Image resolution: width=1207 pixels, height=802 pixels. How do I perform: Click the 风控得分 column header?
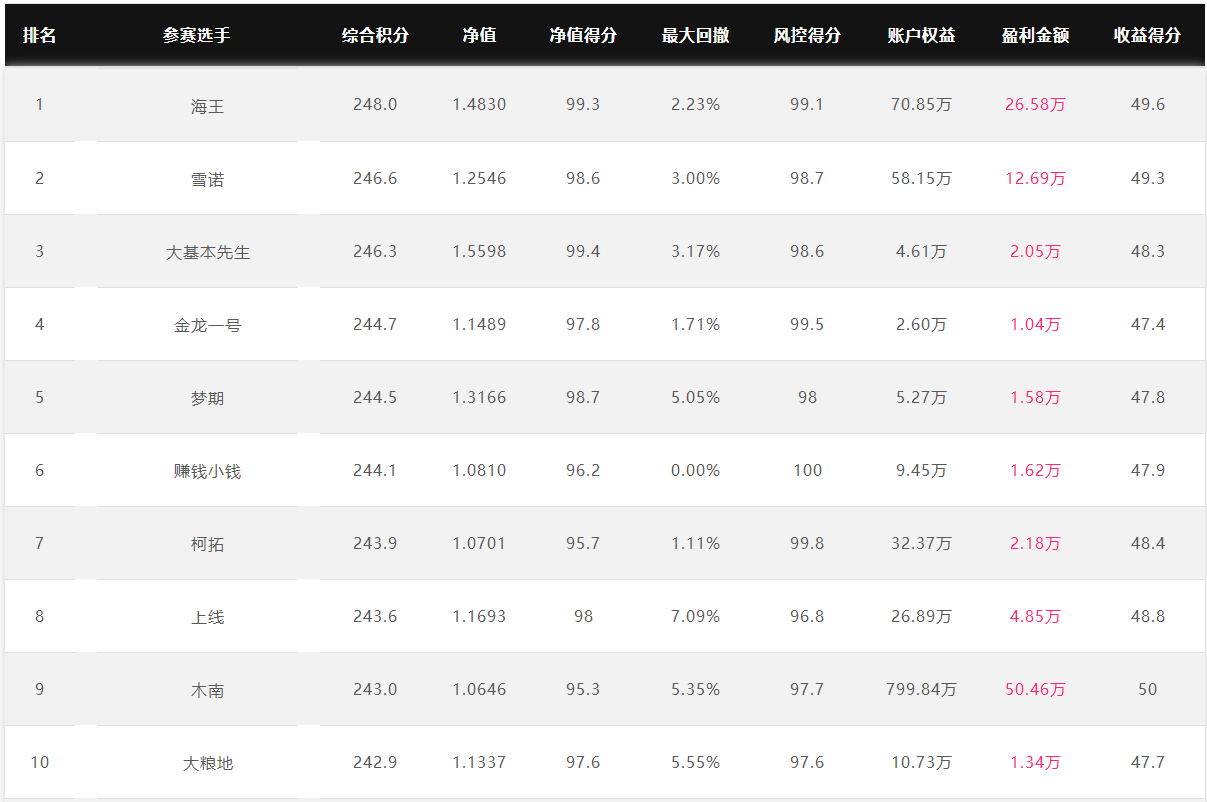[x=807, y=35]
